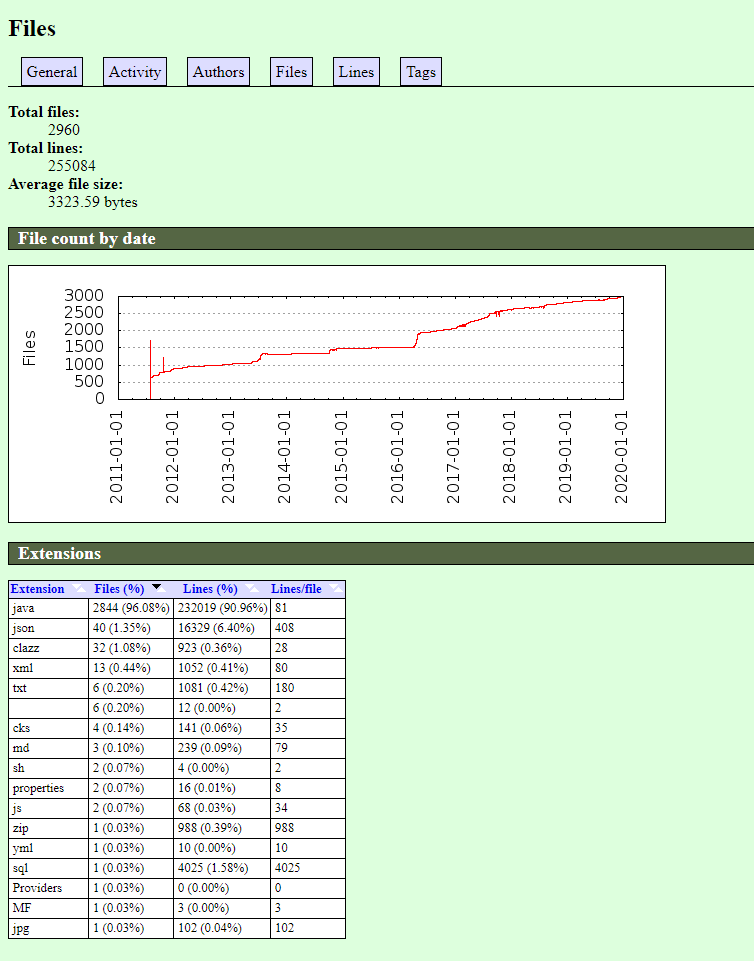Click the java extension row cell
This screenshot has height=961, width=754.
coord(48,608)
